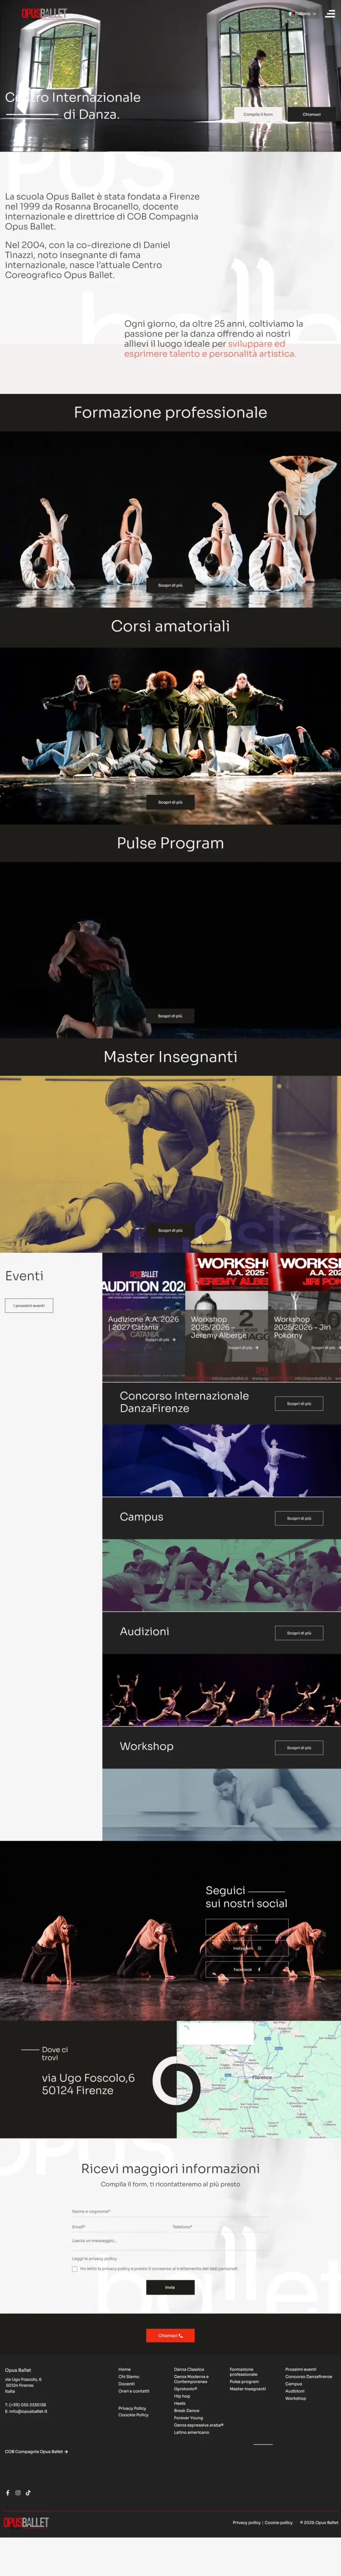The height and width of the screenshot is (2576, 341).
Task: Open the 'Hip hop' footer link
Action: tap(182, 2396)
